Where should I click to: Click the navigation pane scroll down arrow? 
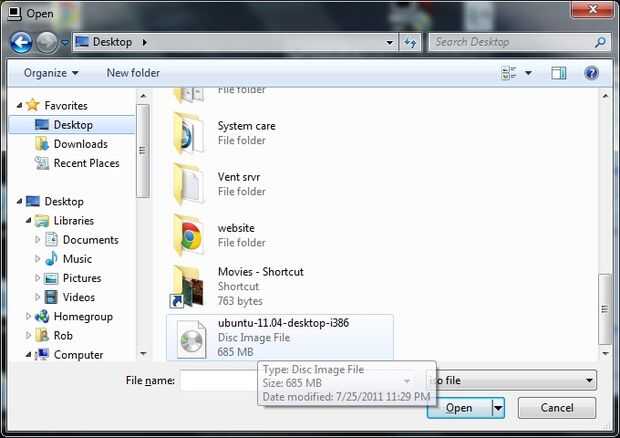point(143,353)
